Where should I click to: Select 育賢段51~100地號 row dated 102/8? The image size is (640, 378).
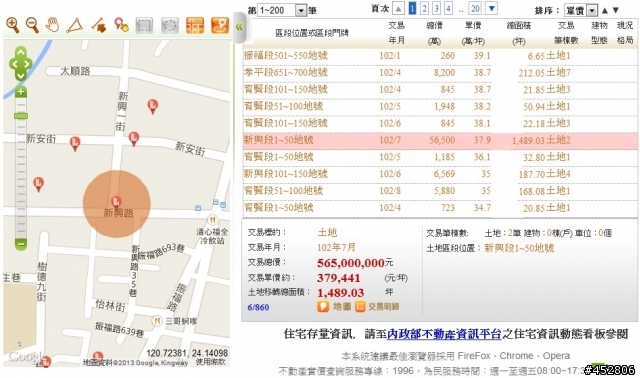(x=440, y=191)
